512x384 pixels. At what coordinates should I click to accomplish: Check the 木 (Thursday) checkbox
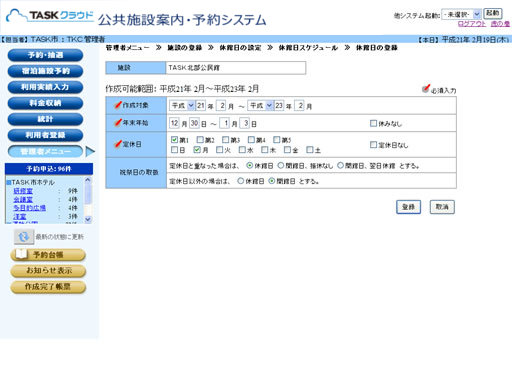point(265,150)
